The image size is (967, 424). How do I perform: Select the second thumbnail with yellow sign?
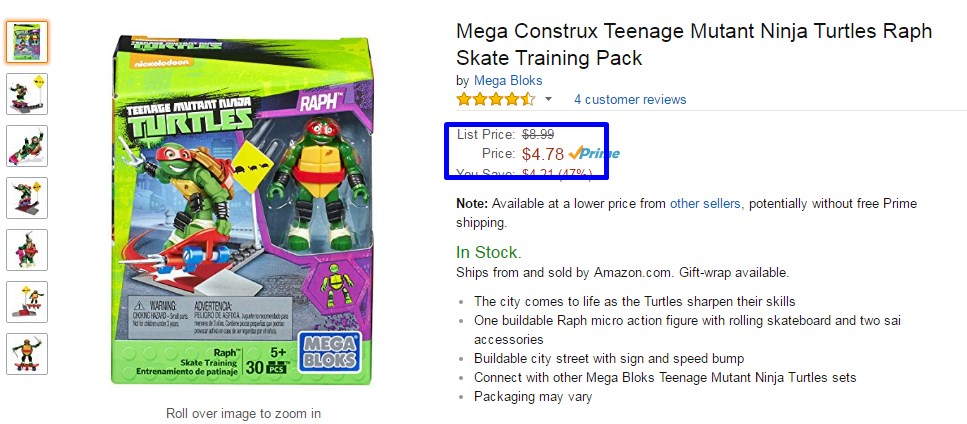coord(27,94)
